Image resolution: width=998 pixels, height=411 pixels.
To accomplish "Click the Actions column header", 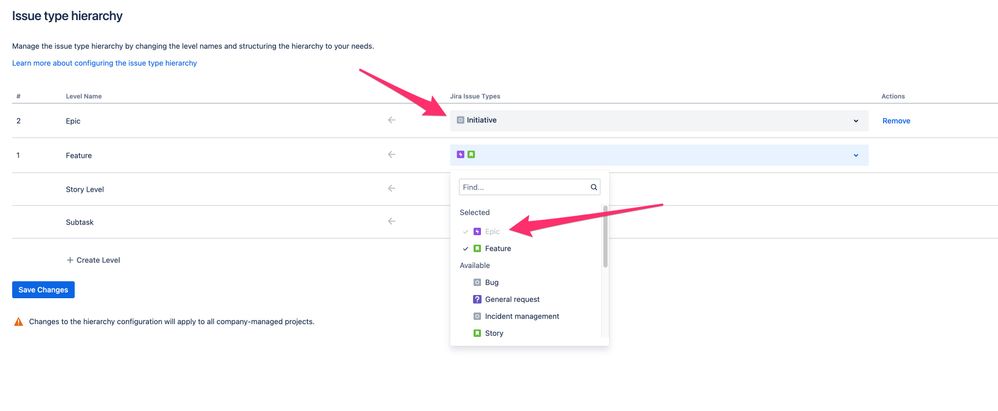I will coord(893,96).
